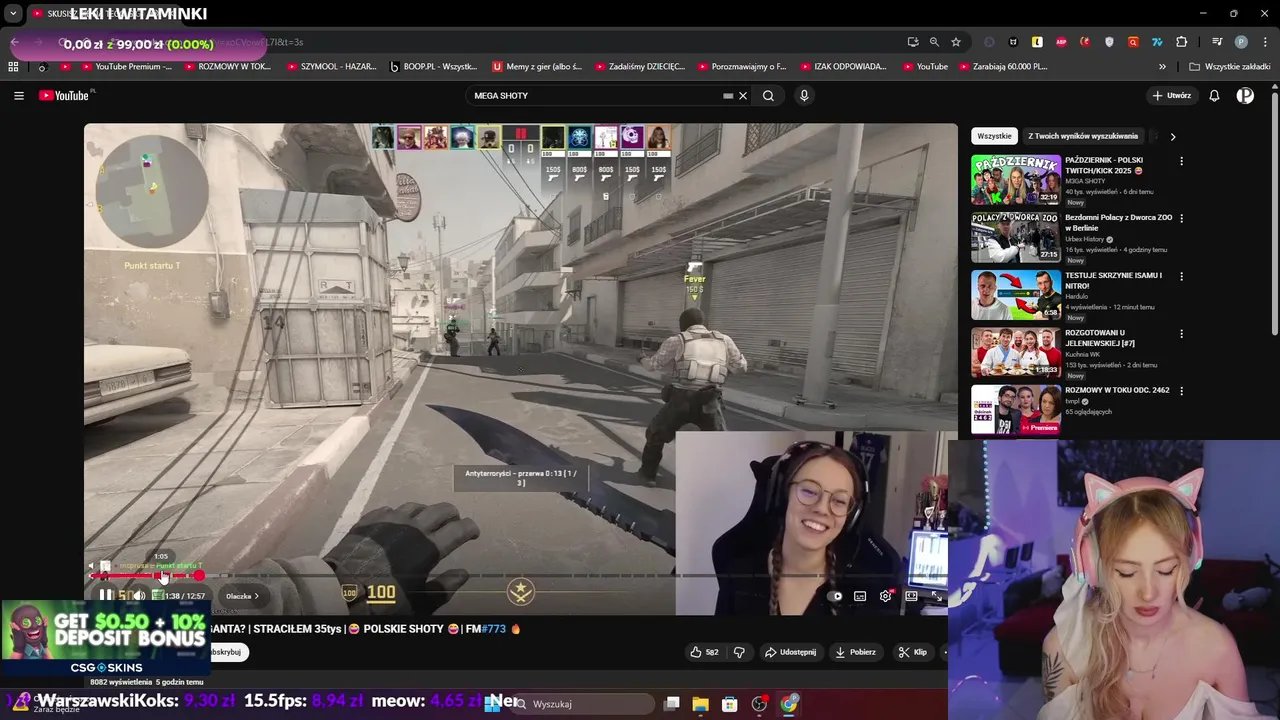Open Wszystkie zakładki bookmarks folder

1230,67
